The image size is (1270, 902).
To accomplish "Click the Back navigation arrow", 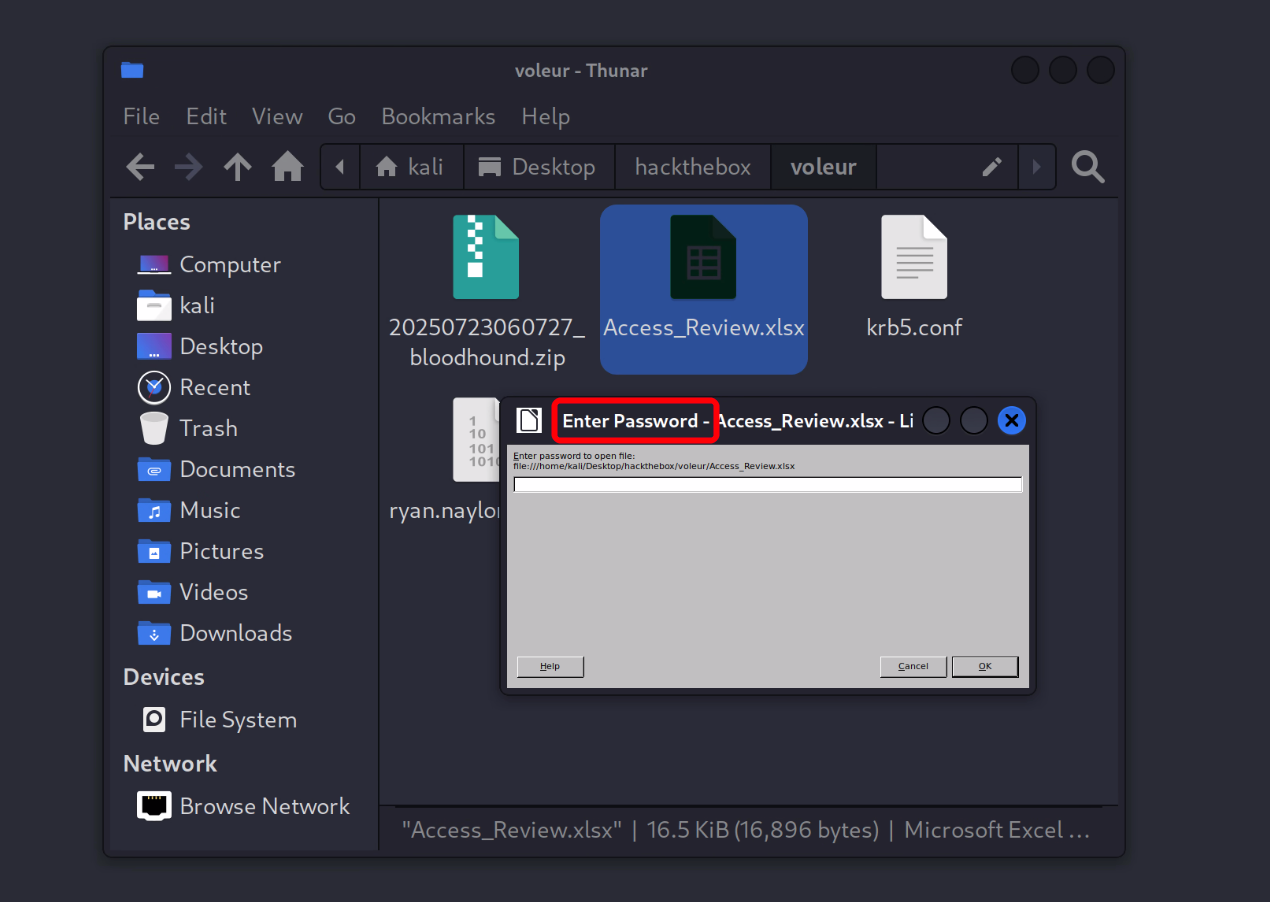I will coord(141,167).
